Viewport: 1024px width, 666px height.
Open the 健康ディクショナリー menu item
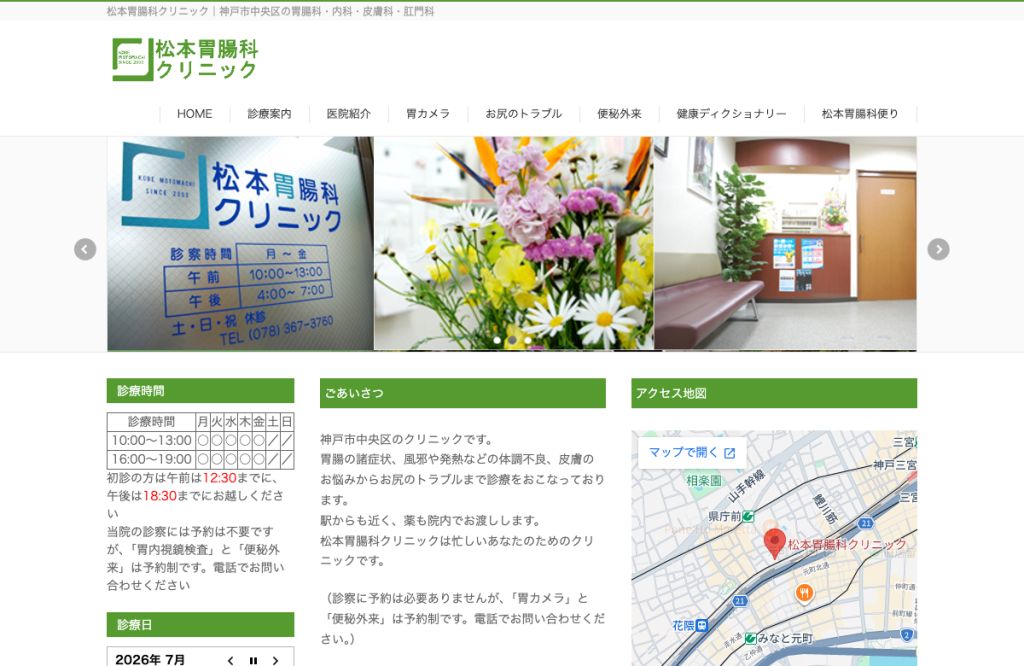pos(731,114)
